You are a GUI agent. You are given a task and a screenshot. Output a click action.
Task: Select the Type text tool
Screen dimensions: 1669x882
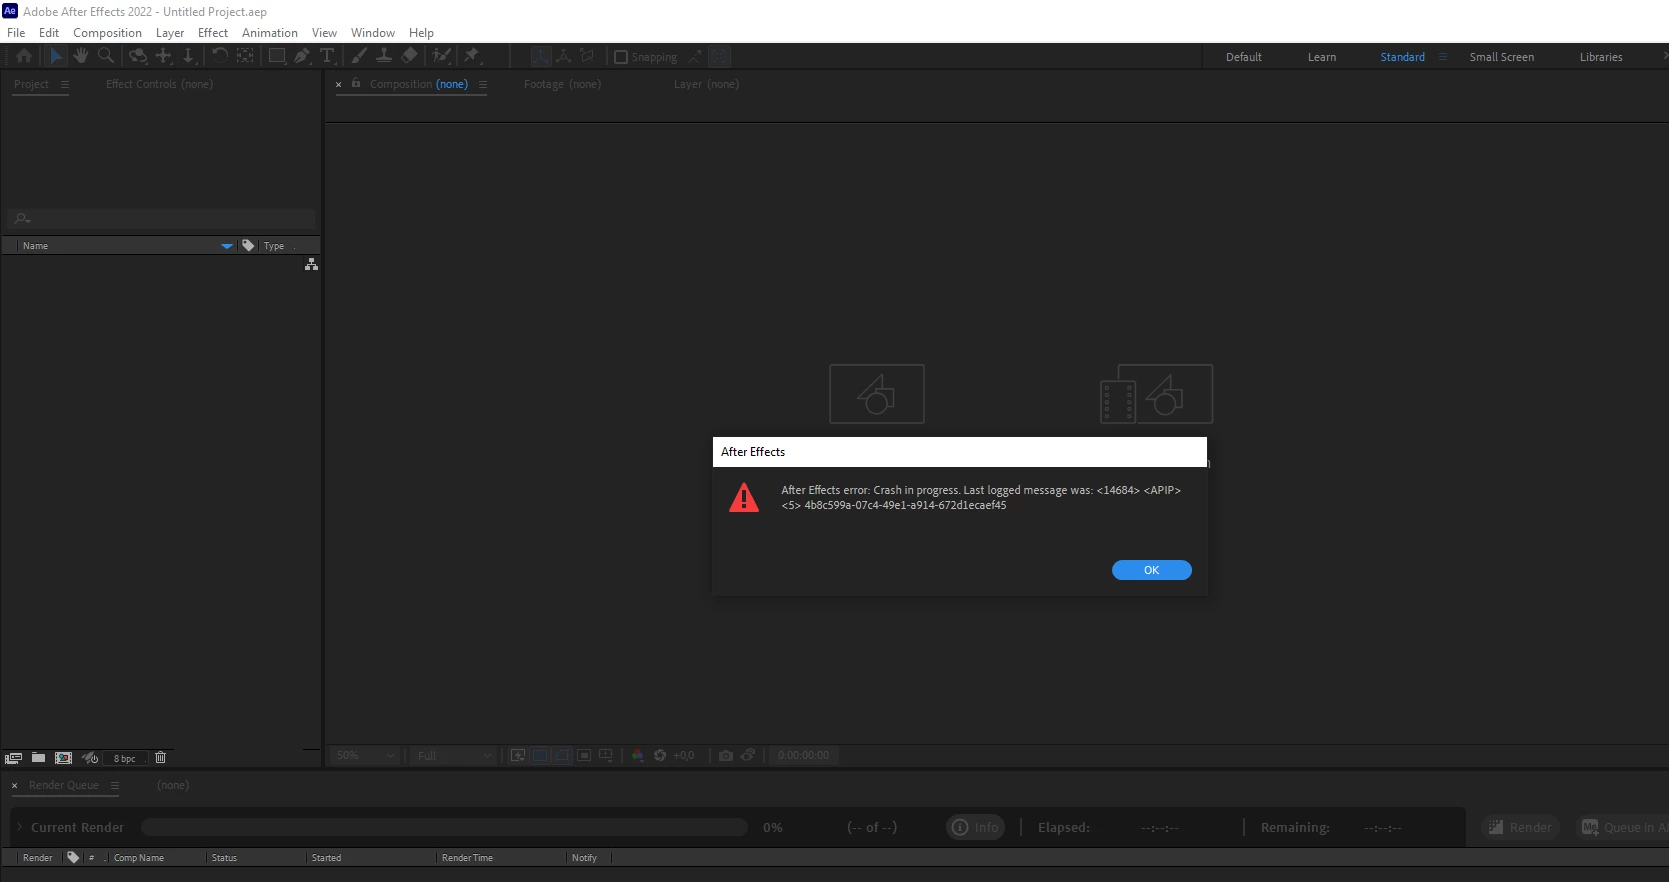point(327,56)
